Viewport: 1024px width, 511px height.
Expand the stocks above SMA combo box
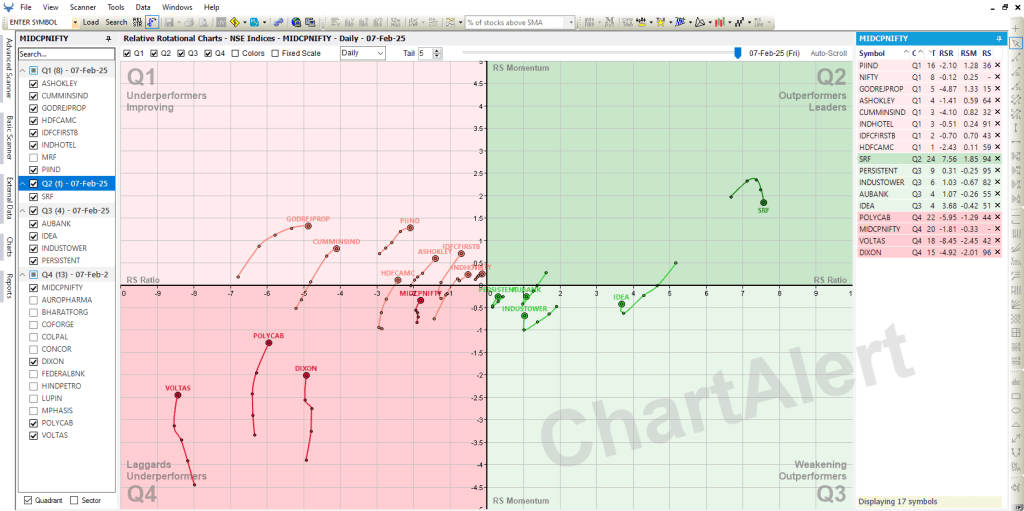pyautogui.click(x=571, y=21)
